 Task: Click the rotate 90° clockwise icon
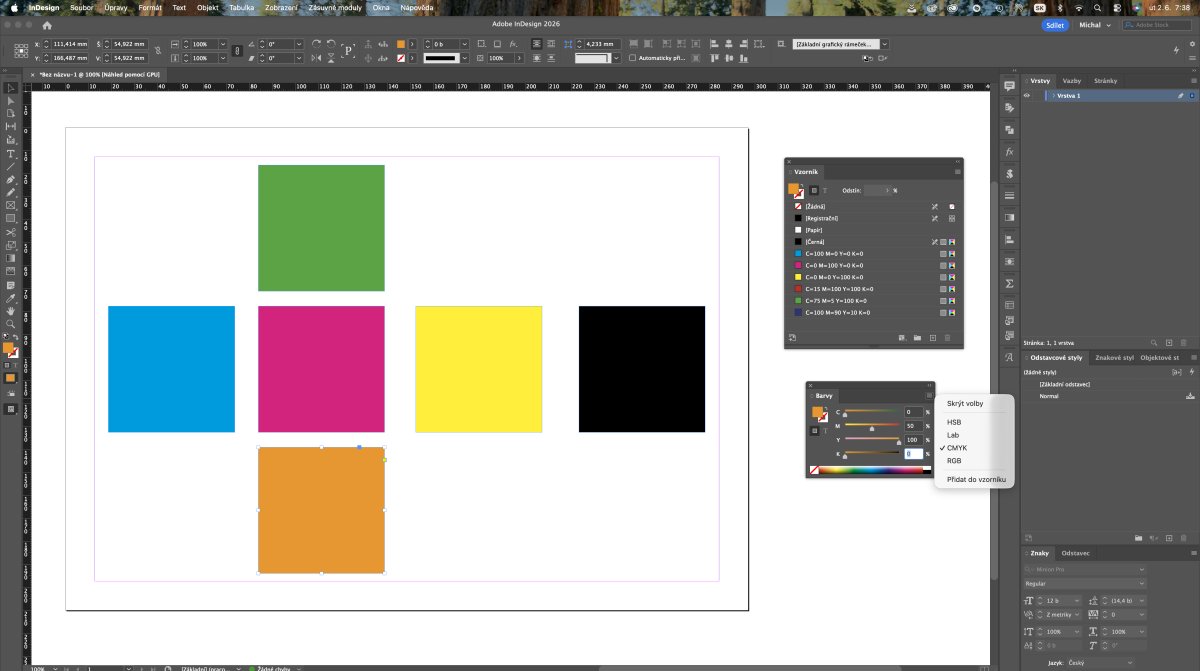click(316, 44)
